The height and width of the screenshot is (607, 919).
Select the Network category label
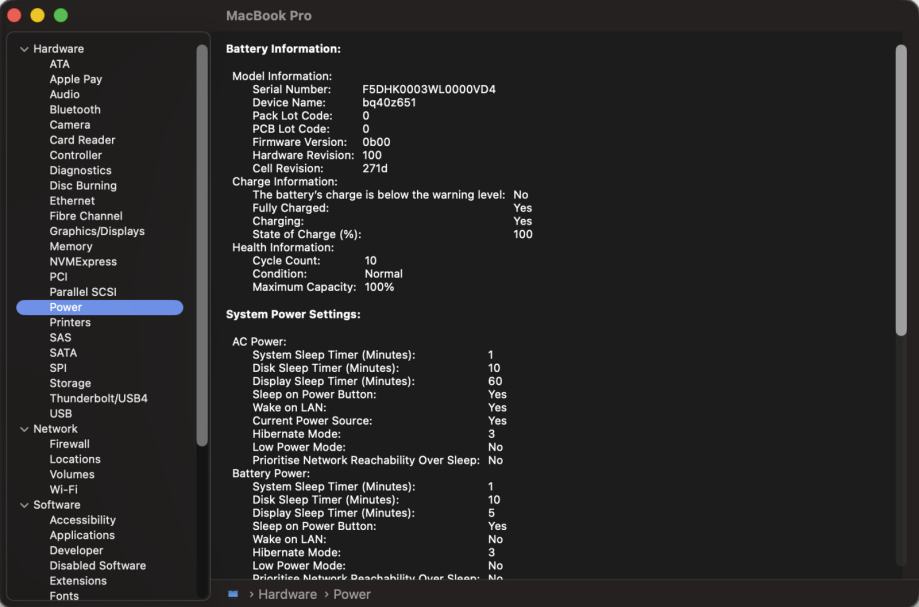pos(55,429)
